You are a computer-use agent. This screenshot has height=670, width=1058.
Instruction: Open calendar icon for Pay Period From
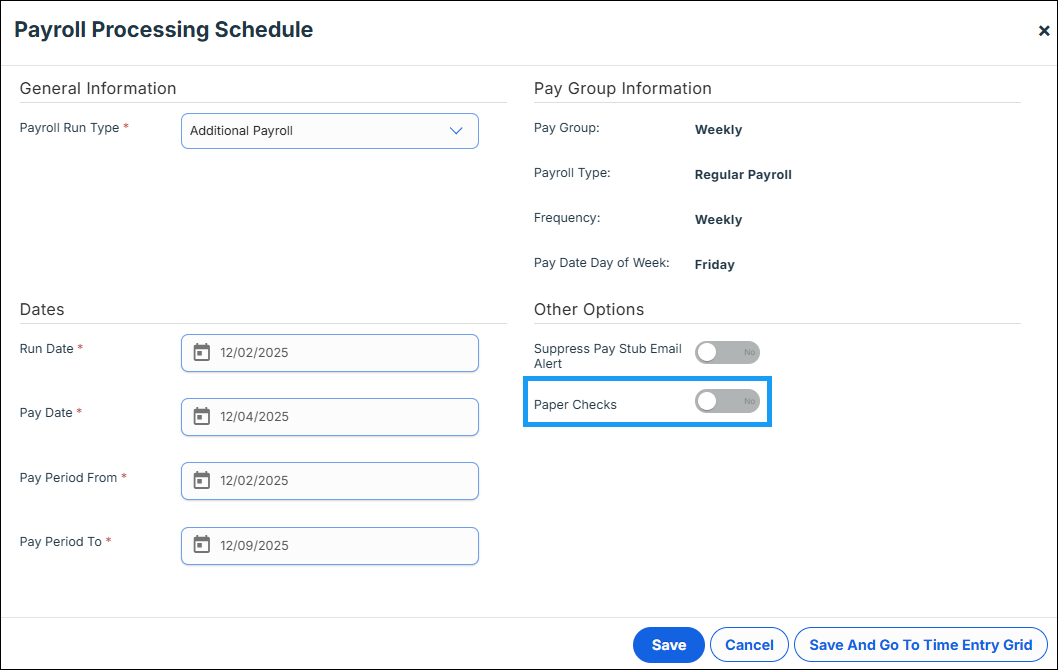(x=201, y=481)
